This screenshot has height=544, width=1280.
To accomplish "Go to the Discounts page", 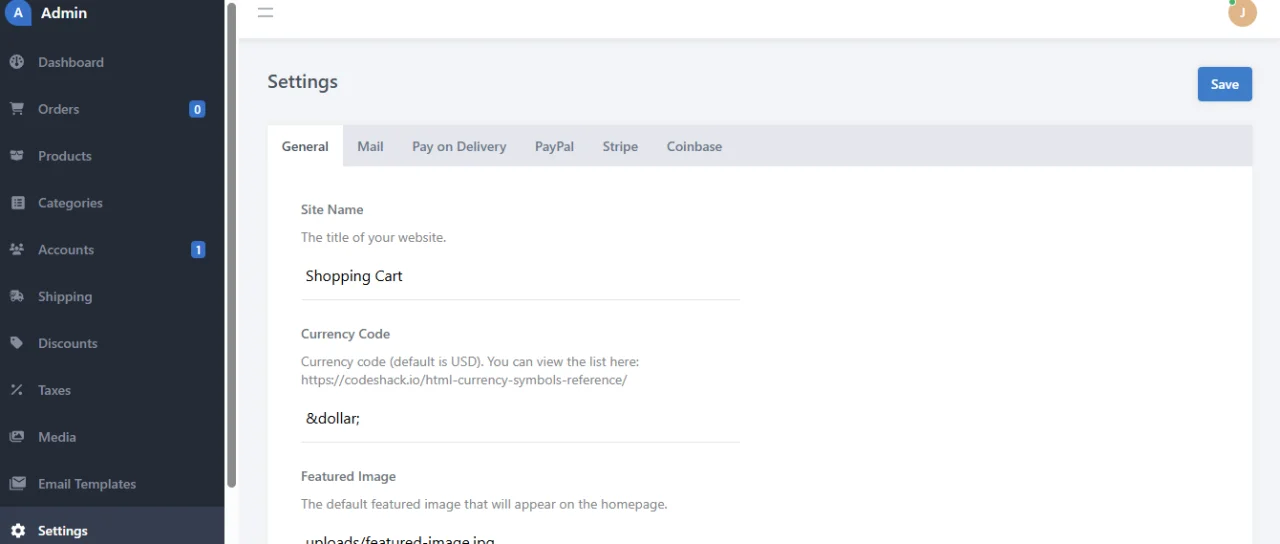I will point(112,343).
